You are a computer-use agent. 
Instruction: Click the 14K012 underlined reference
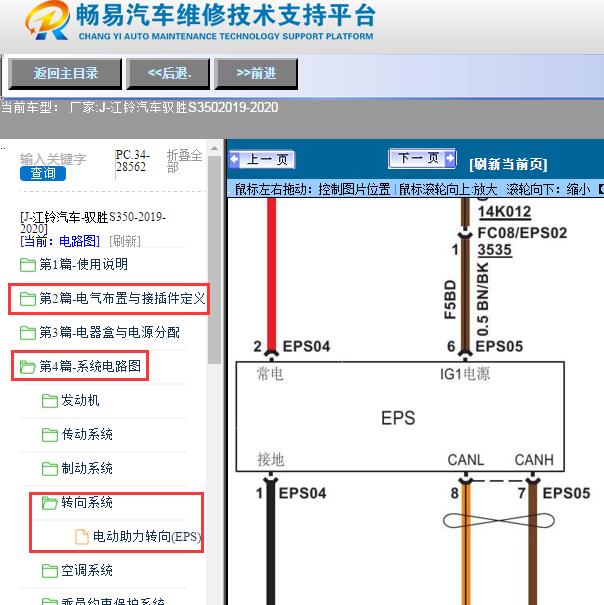point(504,212)
